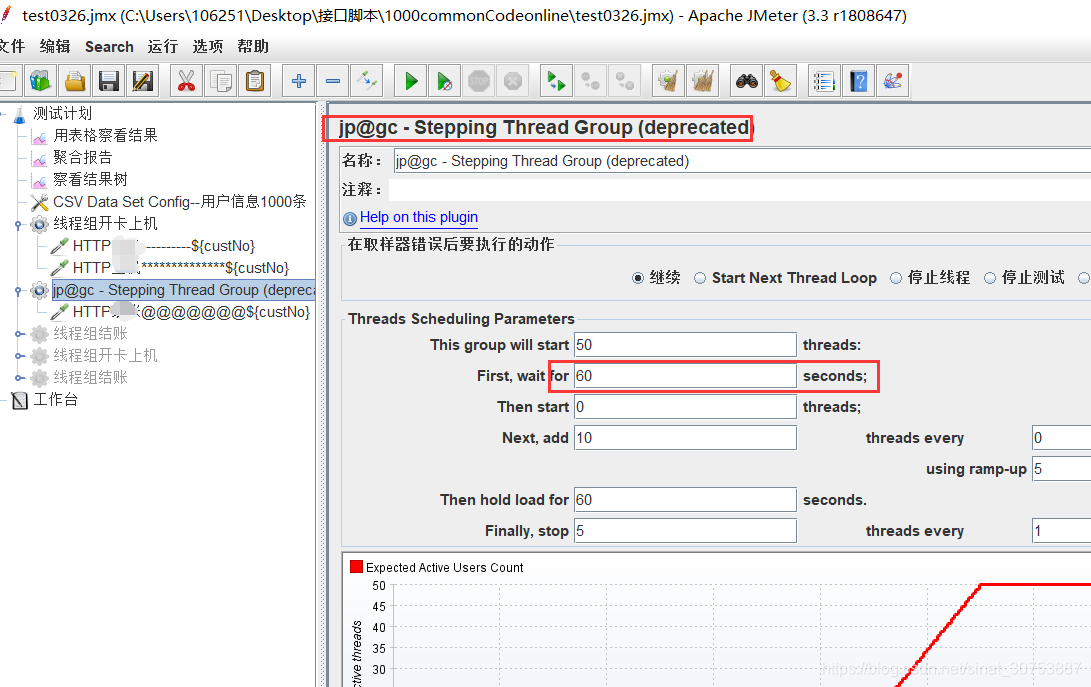Viewport: 1091px width, 687px height.
Task: Click the Remote Stop All icon
Action: [x=591, y=81]
